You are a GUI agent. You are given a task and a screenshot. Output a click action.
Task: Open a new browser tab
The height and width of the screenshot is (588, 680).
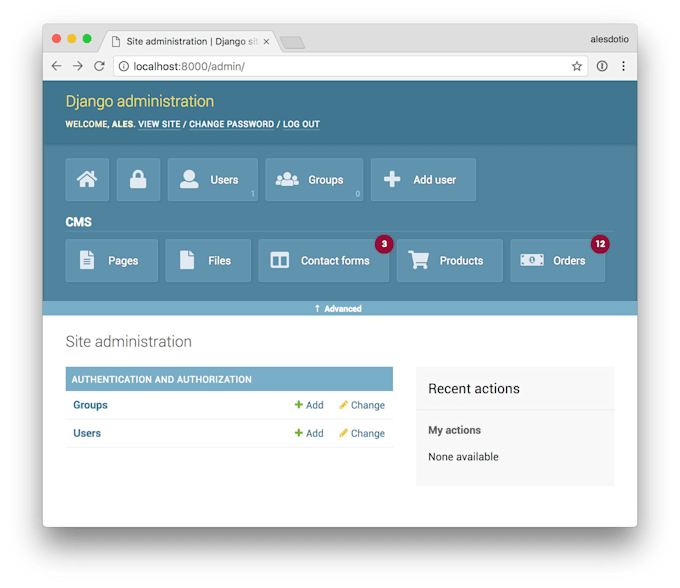[x=292, y=42]
